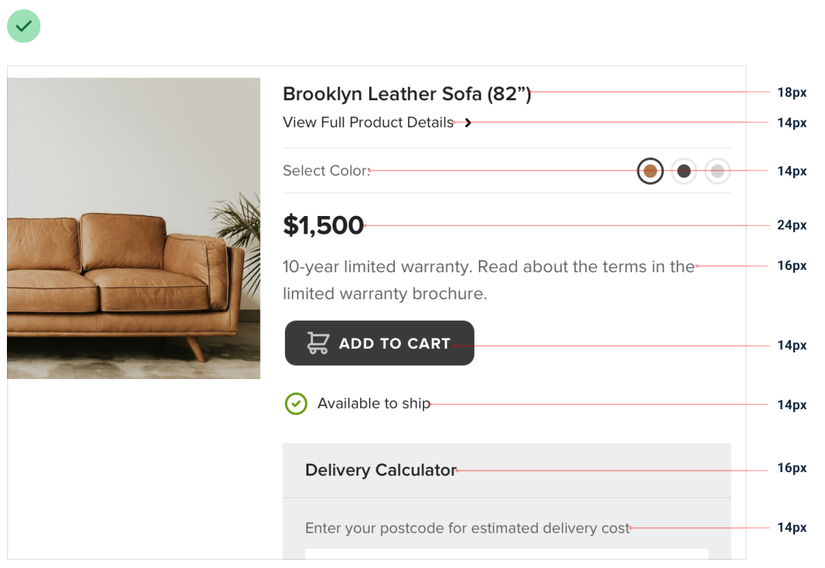Click the Select Color label

(326, 171)
